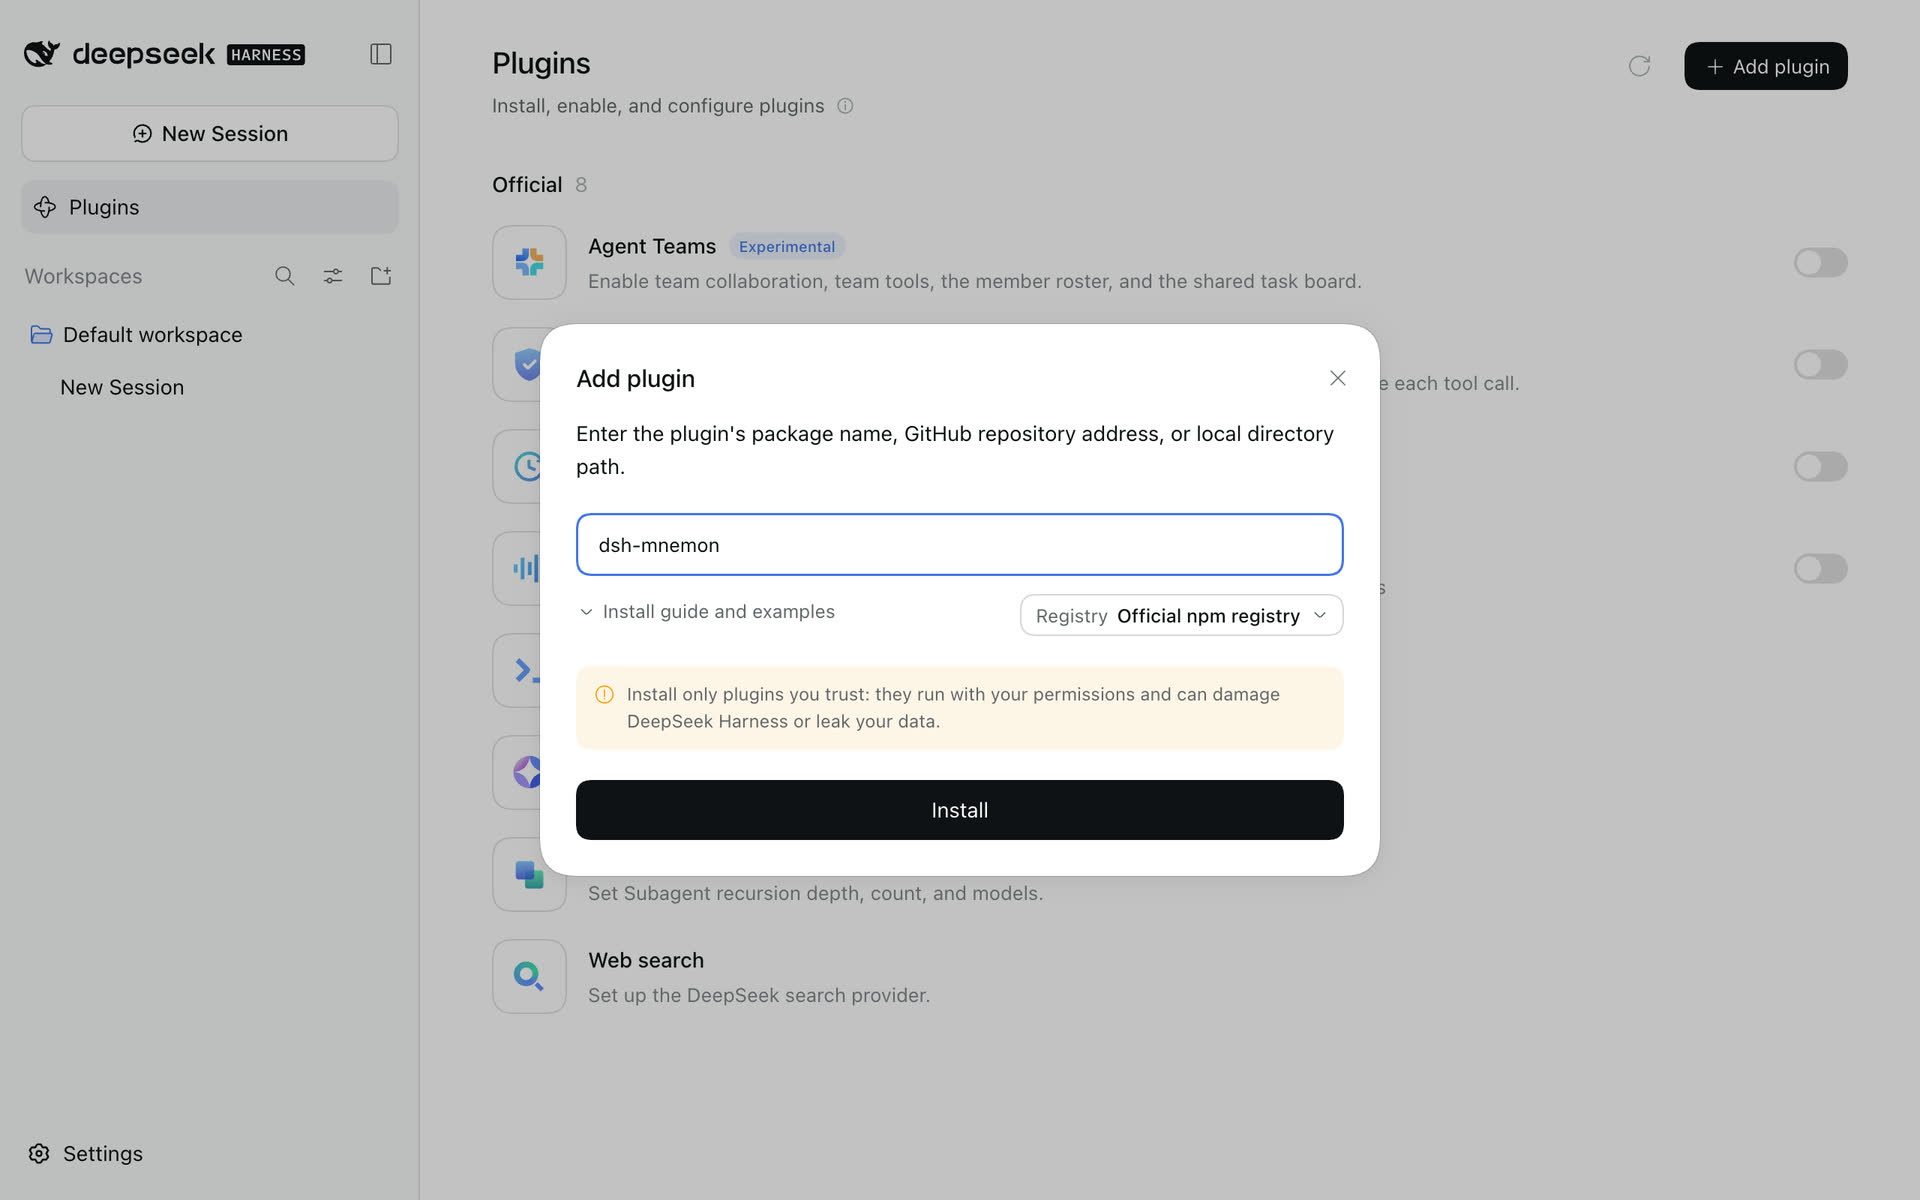Click the Web search plugin icon
The image size is (1920, 1200).
pos(529,976)
